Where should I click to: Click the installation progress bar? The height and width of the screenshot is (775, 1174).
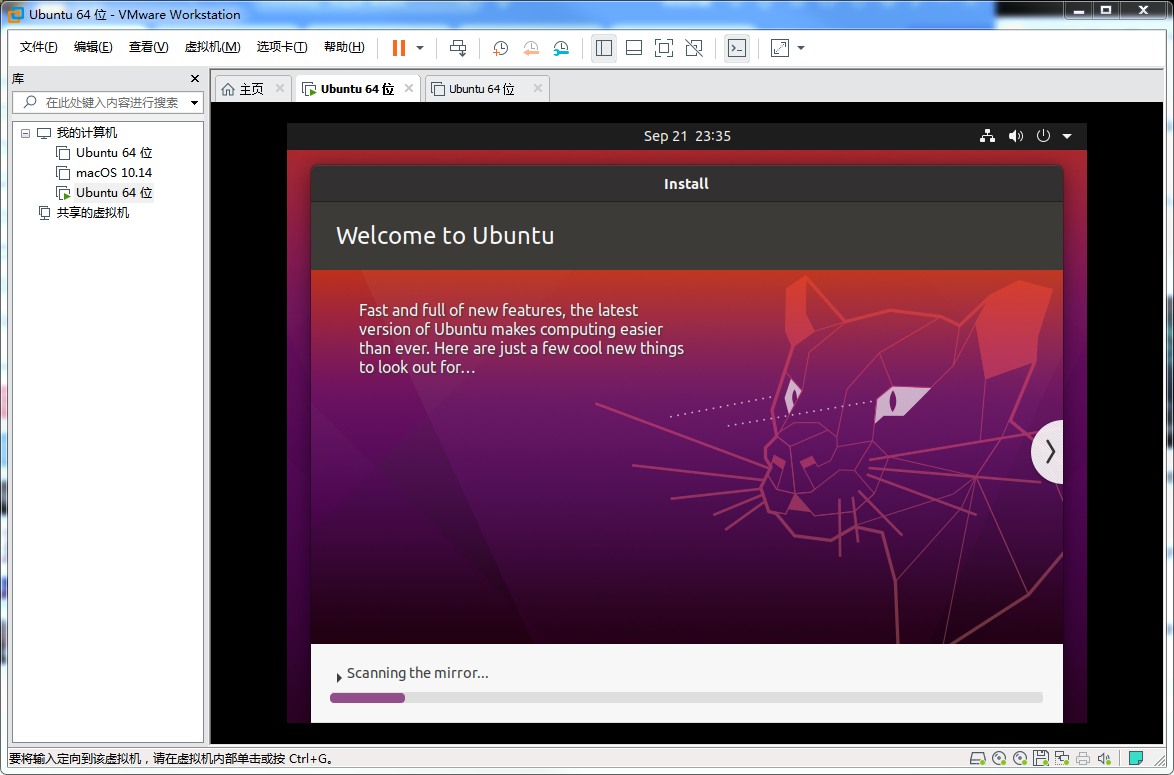(686, 698)
